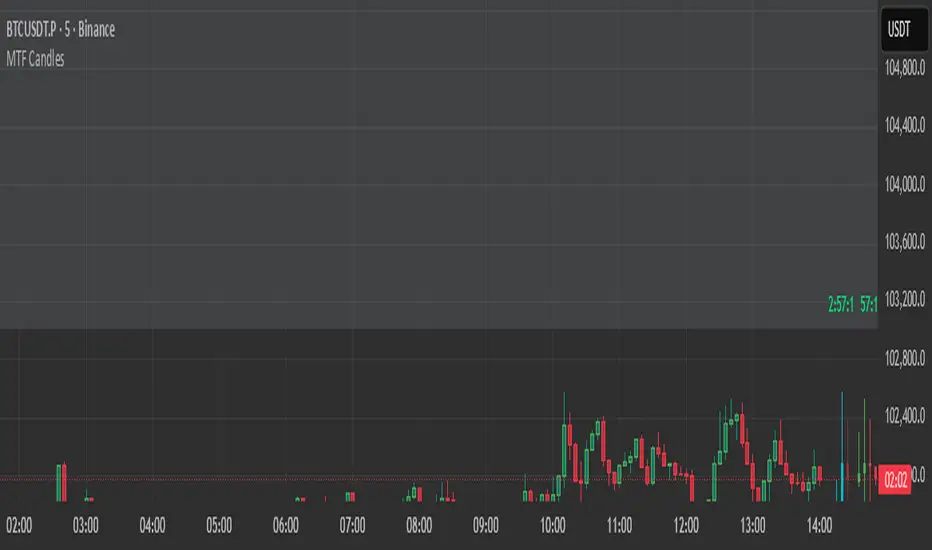Screen dimensions: 932x550
Task: Click the 14:00 time axis label
Action: pyautogui.click(x=820, y=526)
